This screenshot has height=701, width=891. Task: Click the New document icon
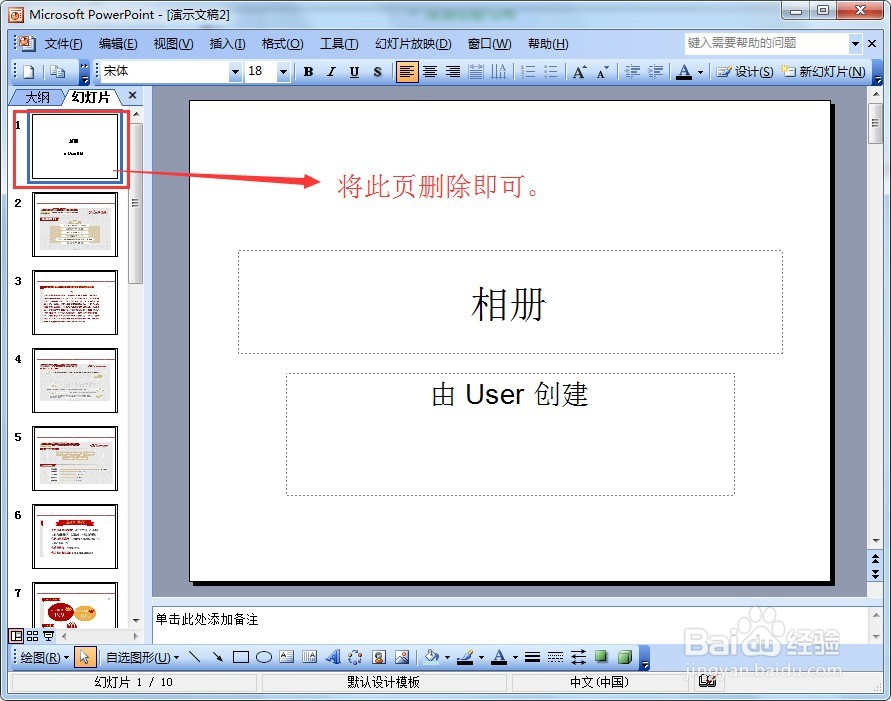click(28, 72)
